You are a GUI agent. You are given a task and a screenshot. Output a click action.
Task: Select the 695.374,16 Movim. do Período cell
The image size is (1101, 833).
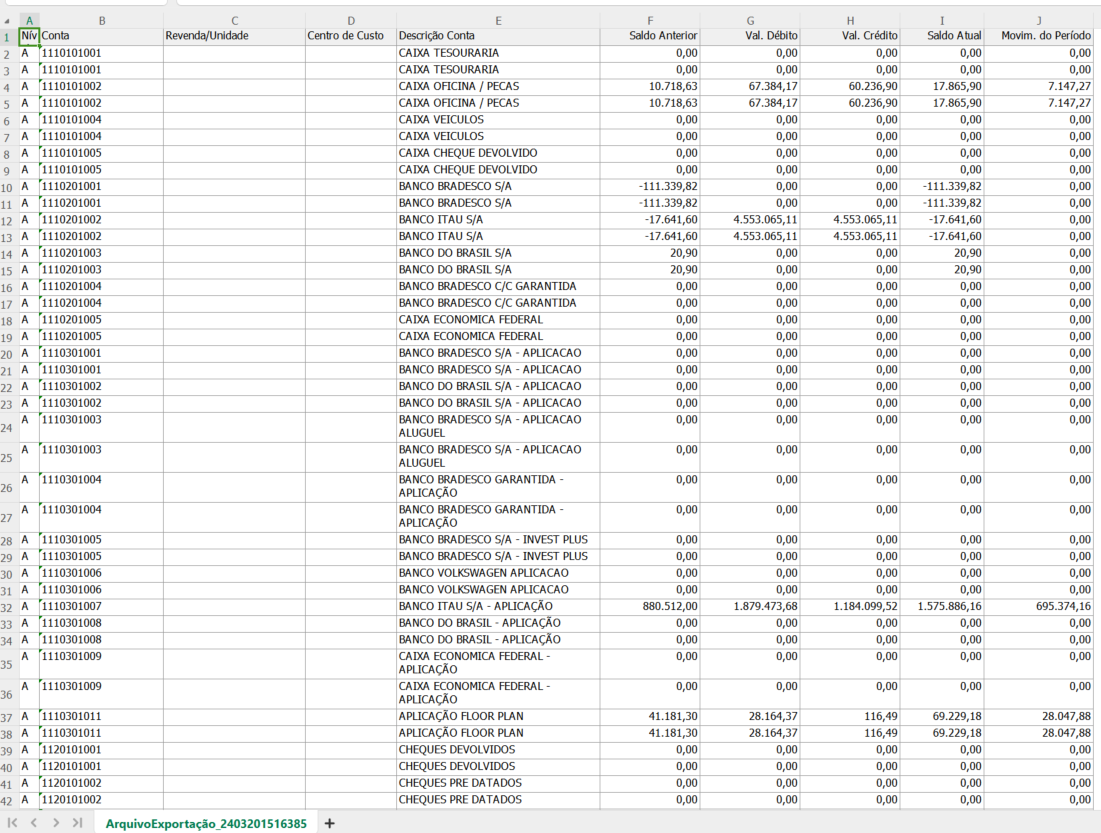(x=1039, y=607)
